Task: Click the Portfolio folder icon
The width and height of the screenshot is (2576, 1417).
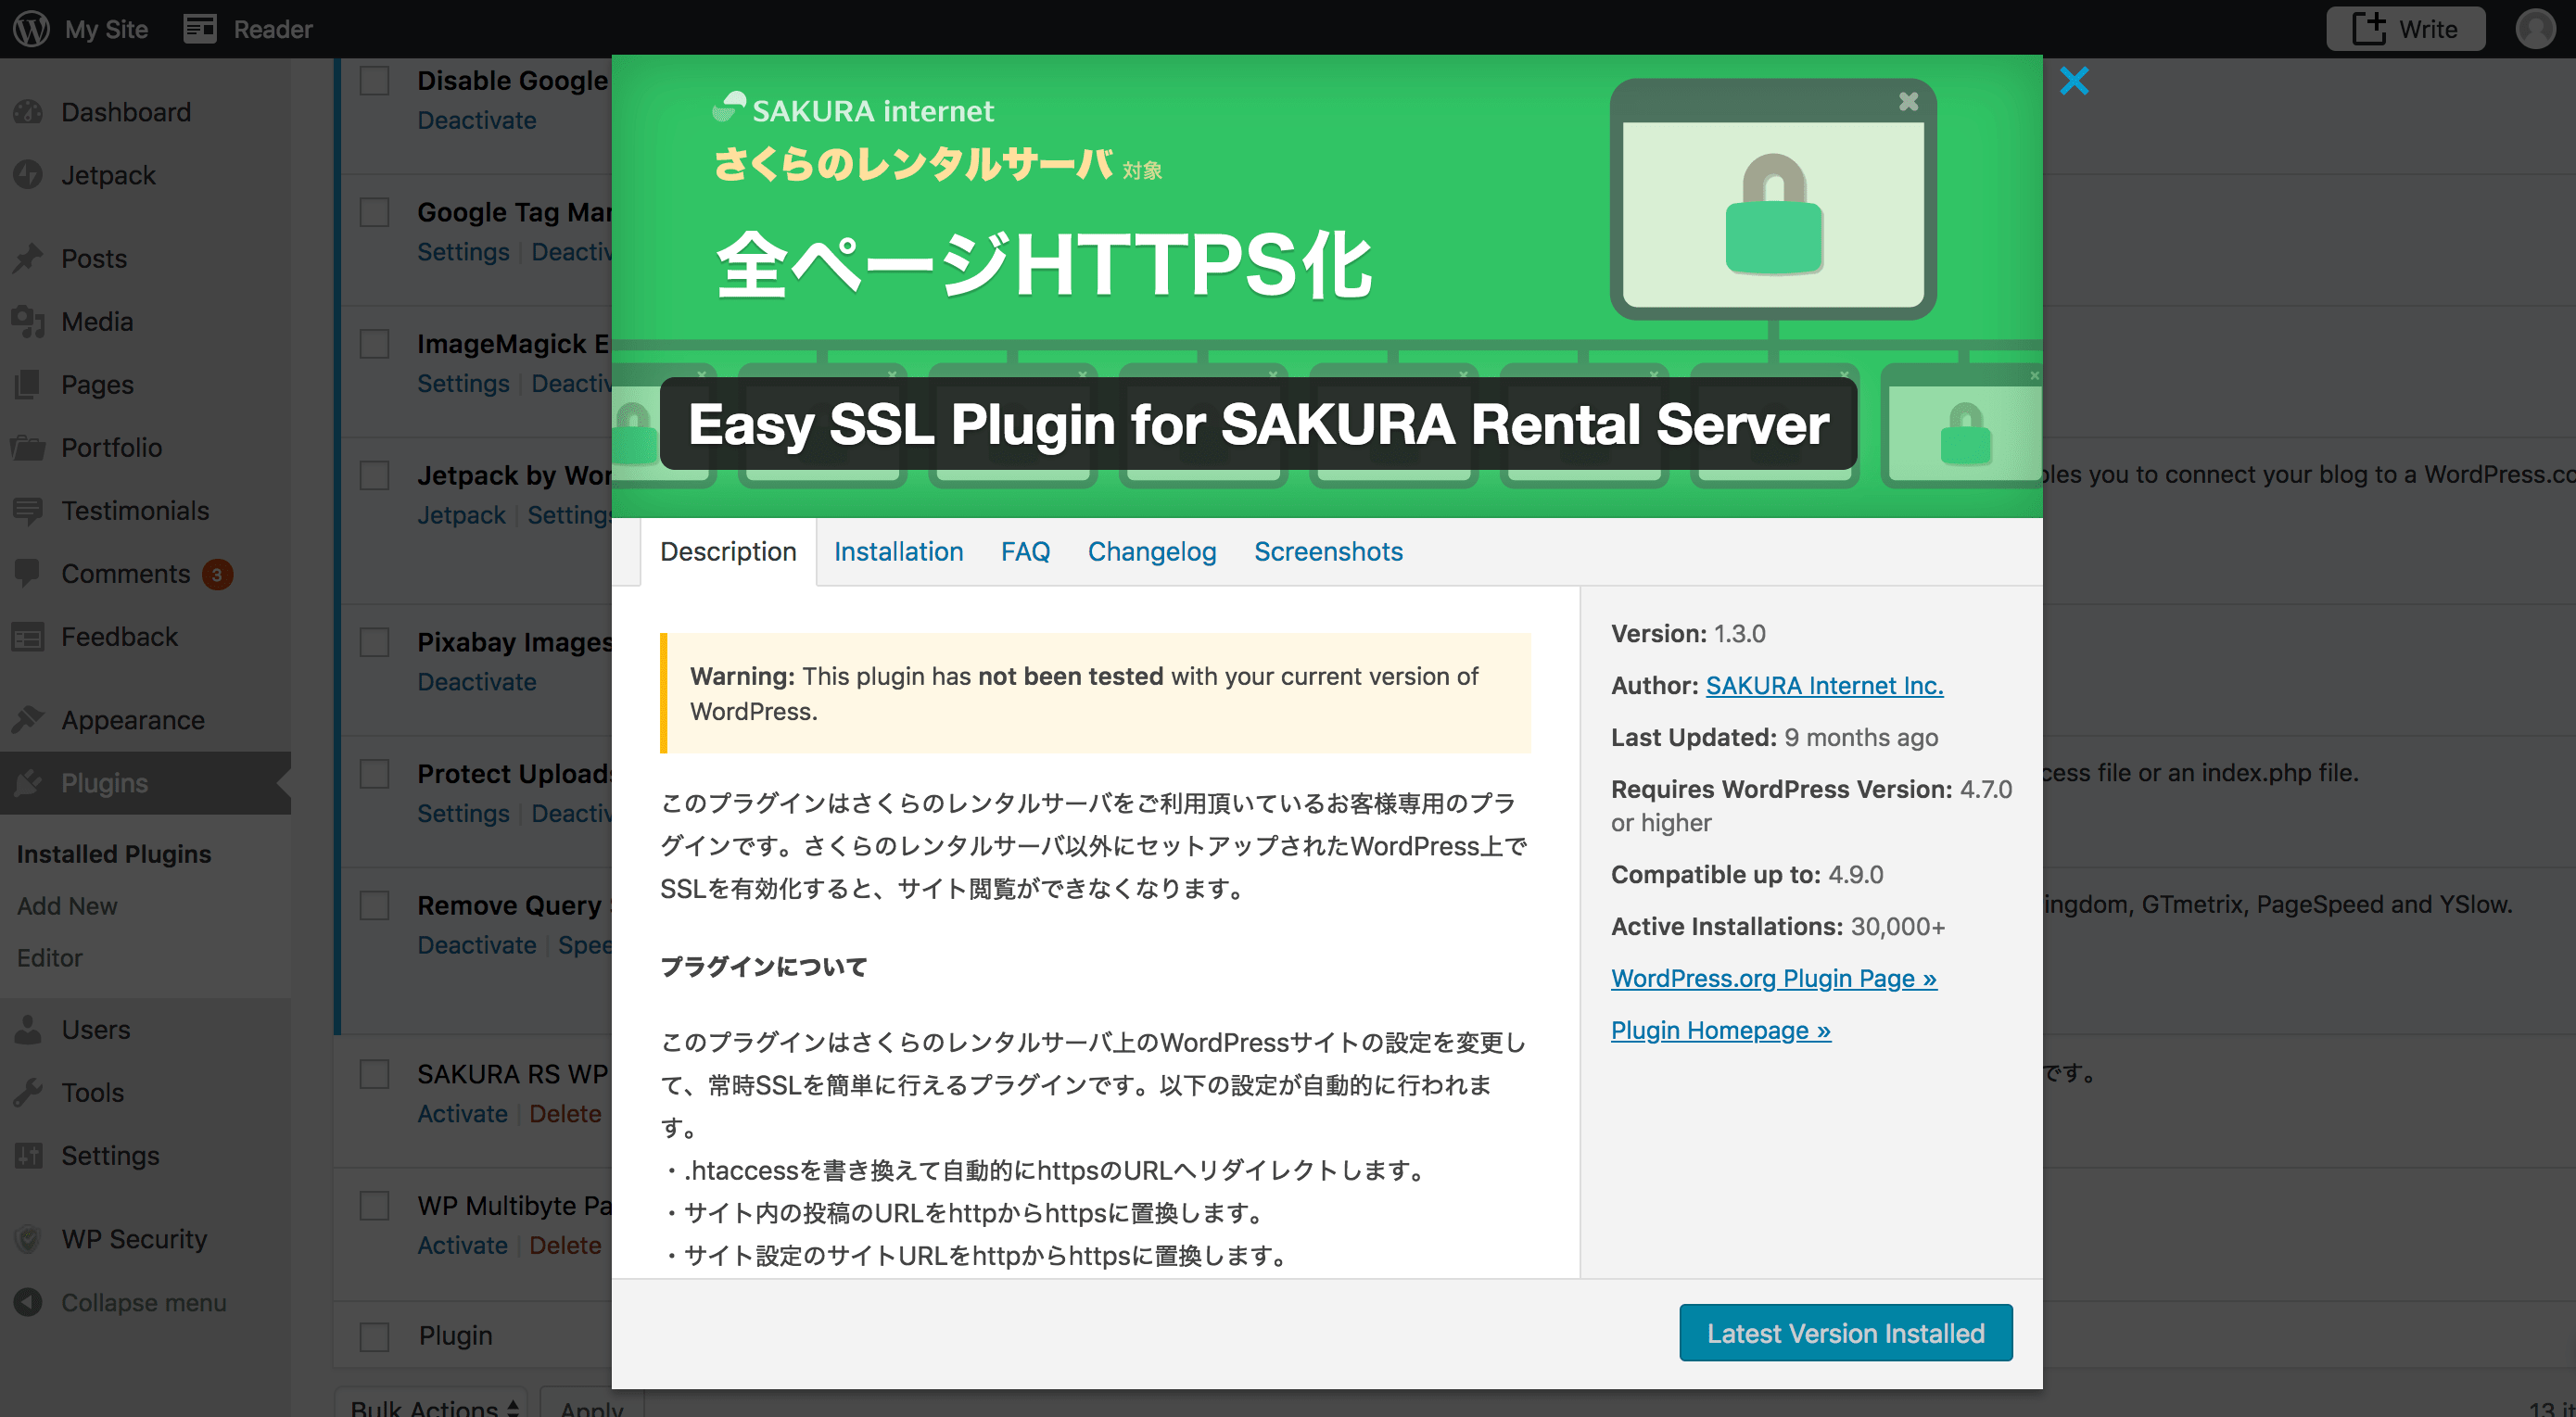Action: click(x=28, y=447)
